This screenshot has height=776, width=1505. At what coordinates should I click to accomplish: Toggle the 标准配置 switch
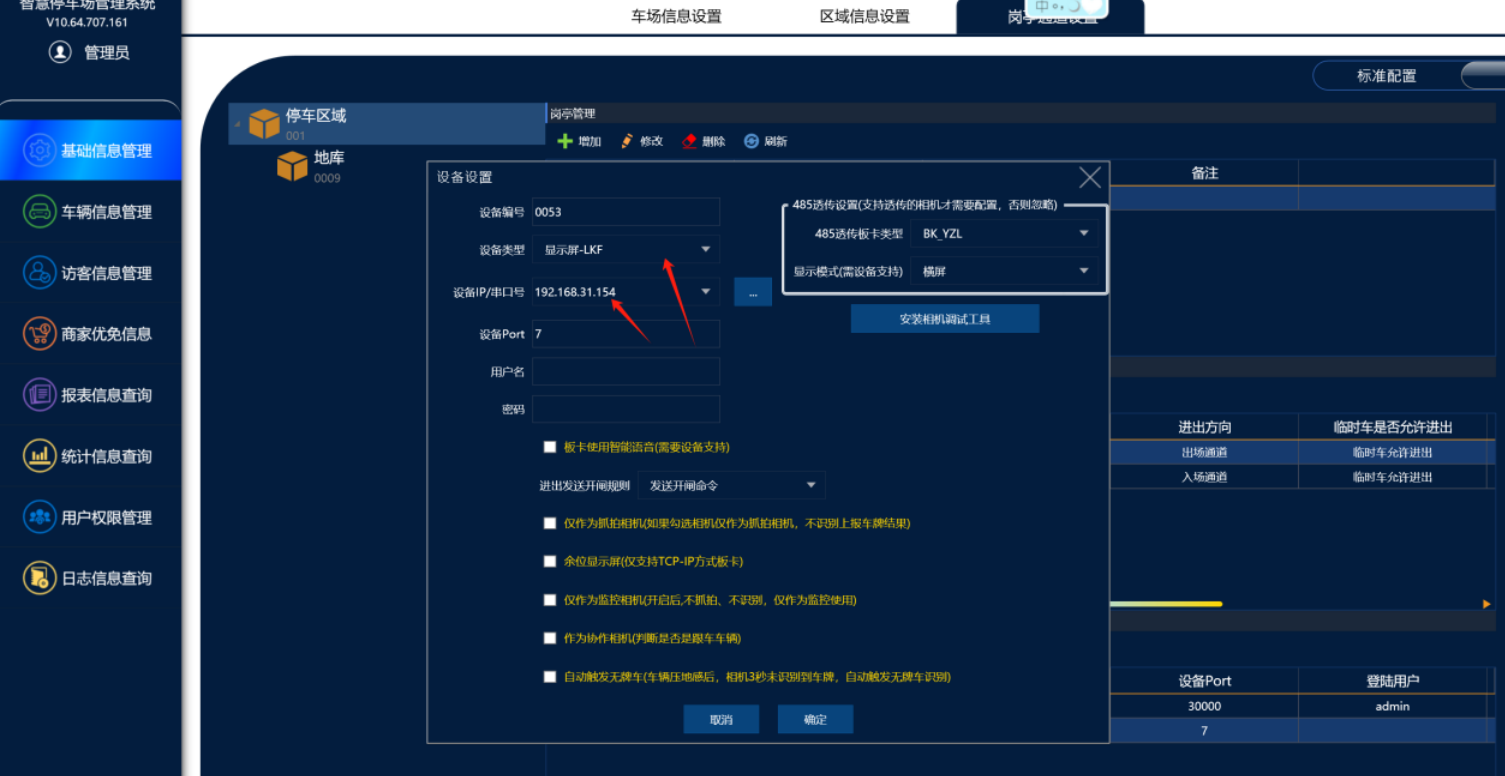1482,76
